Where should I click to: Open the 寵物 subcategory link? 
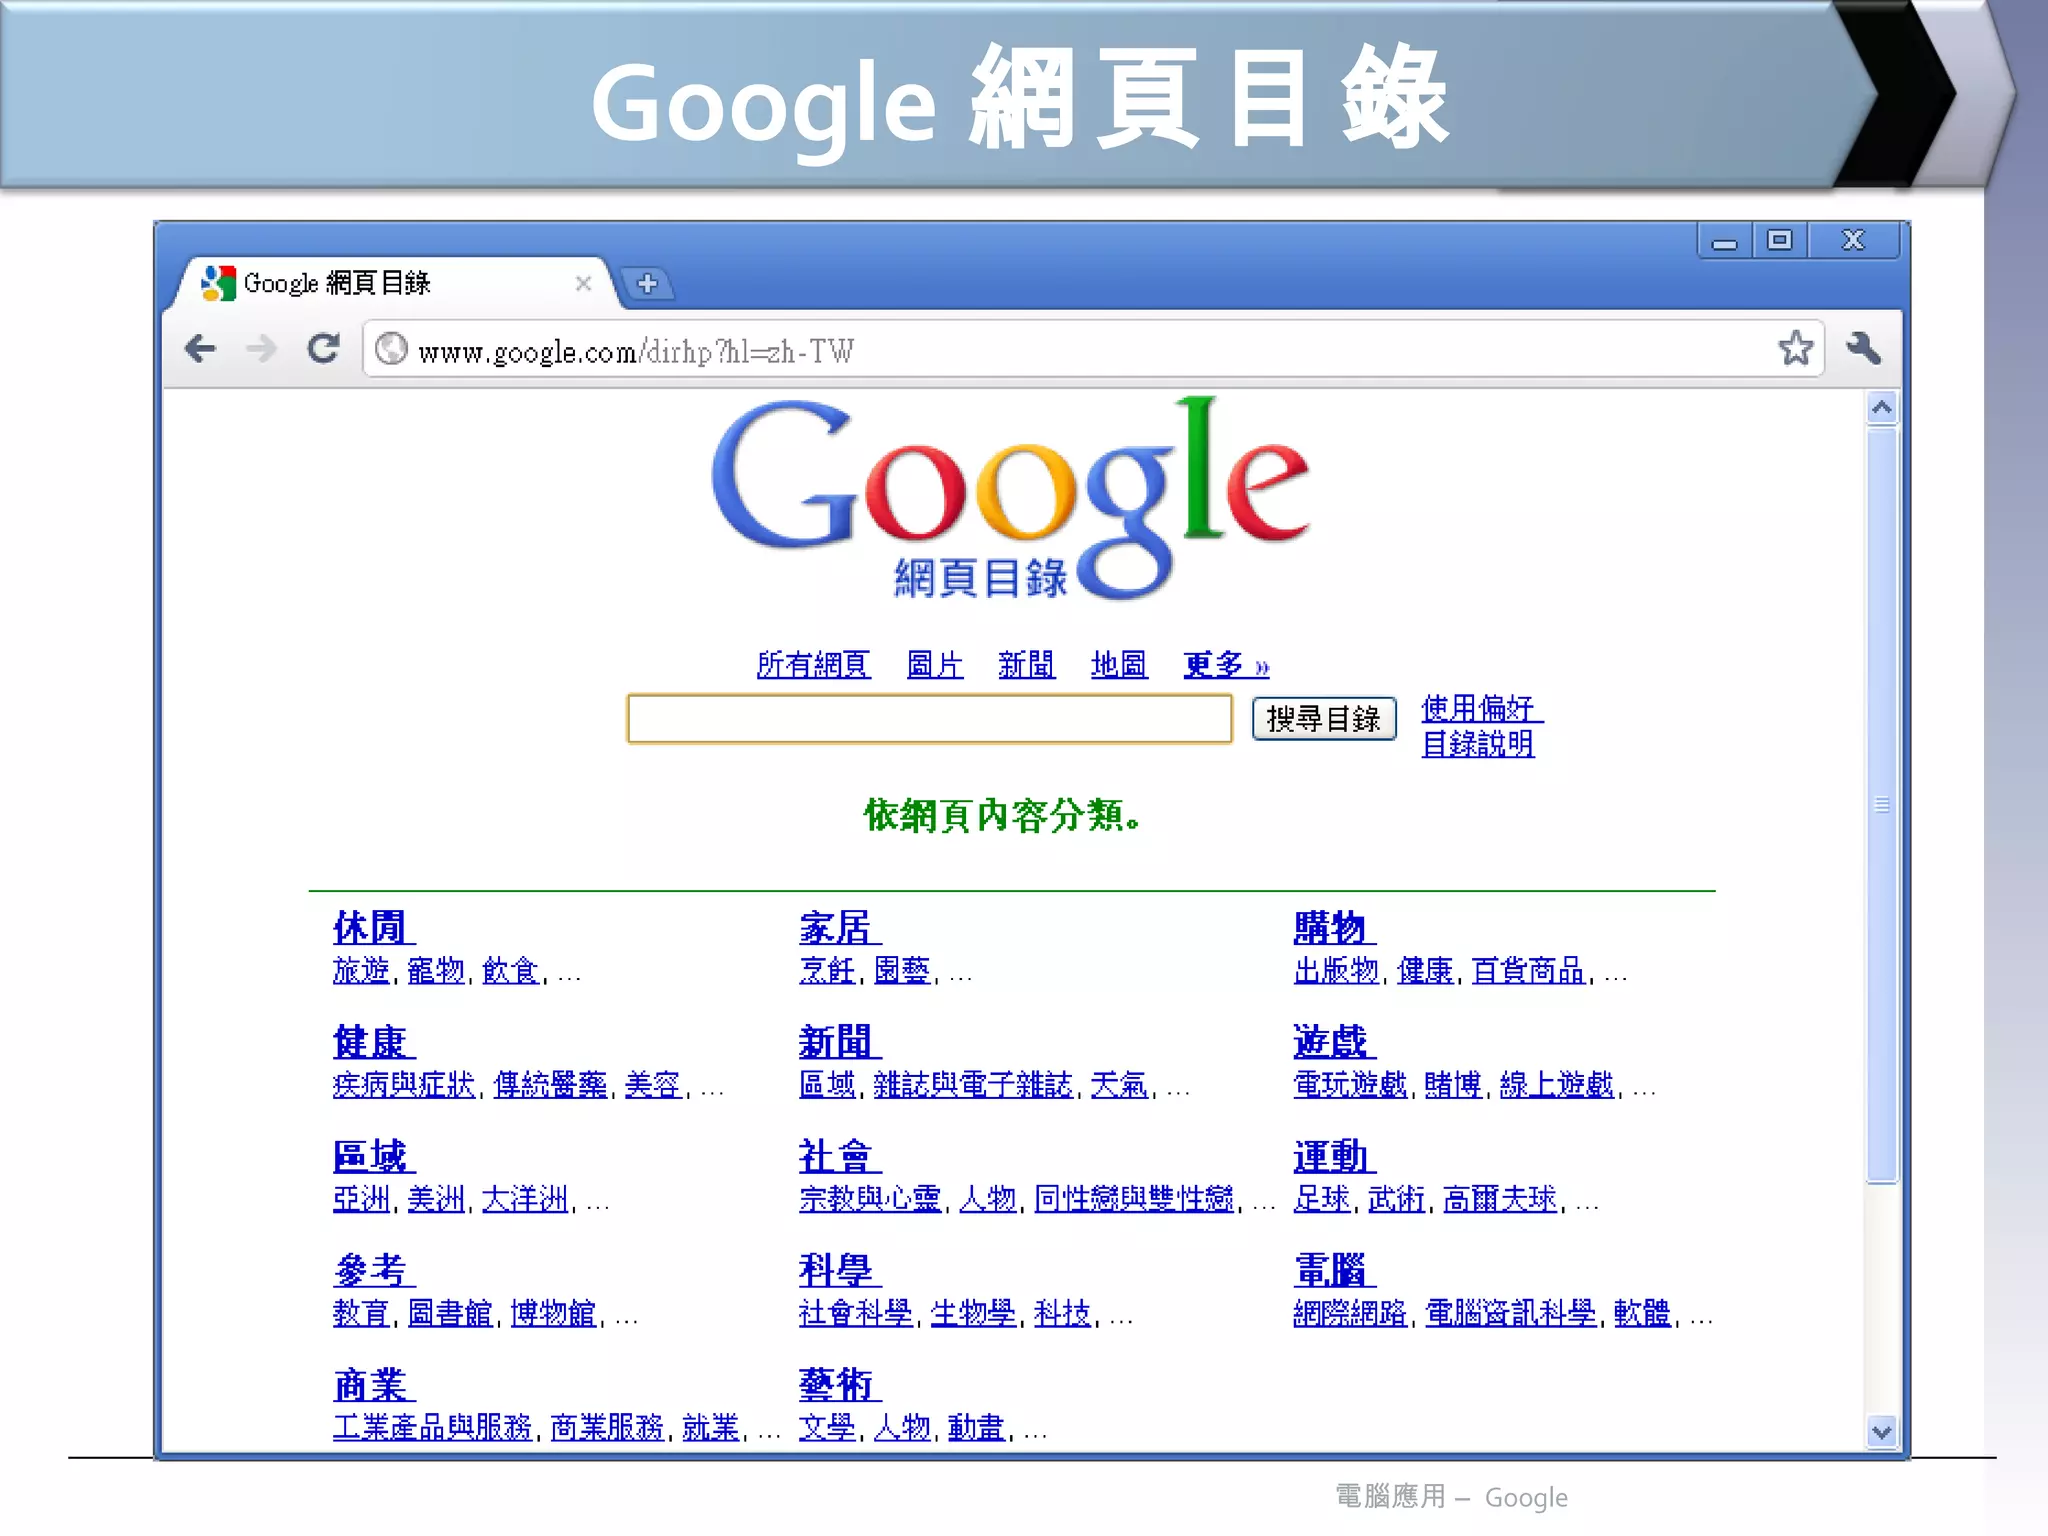(436, 970)
